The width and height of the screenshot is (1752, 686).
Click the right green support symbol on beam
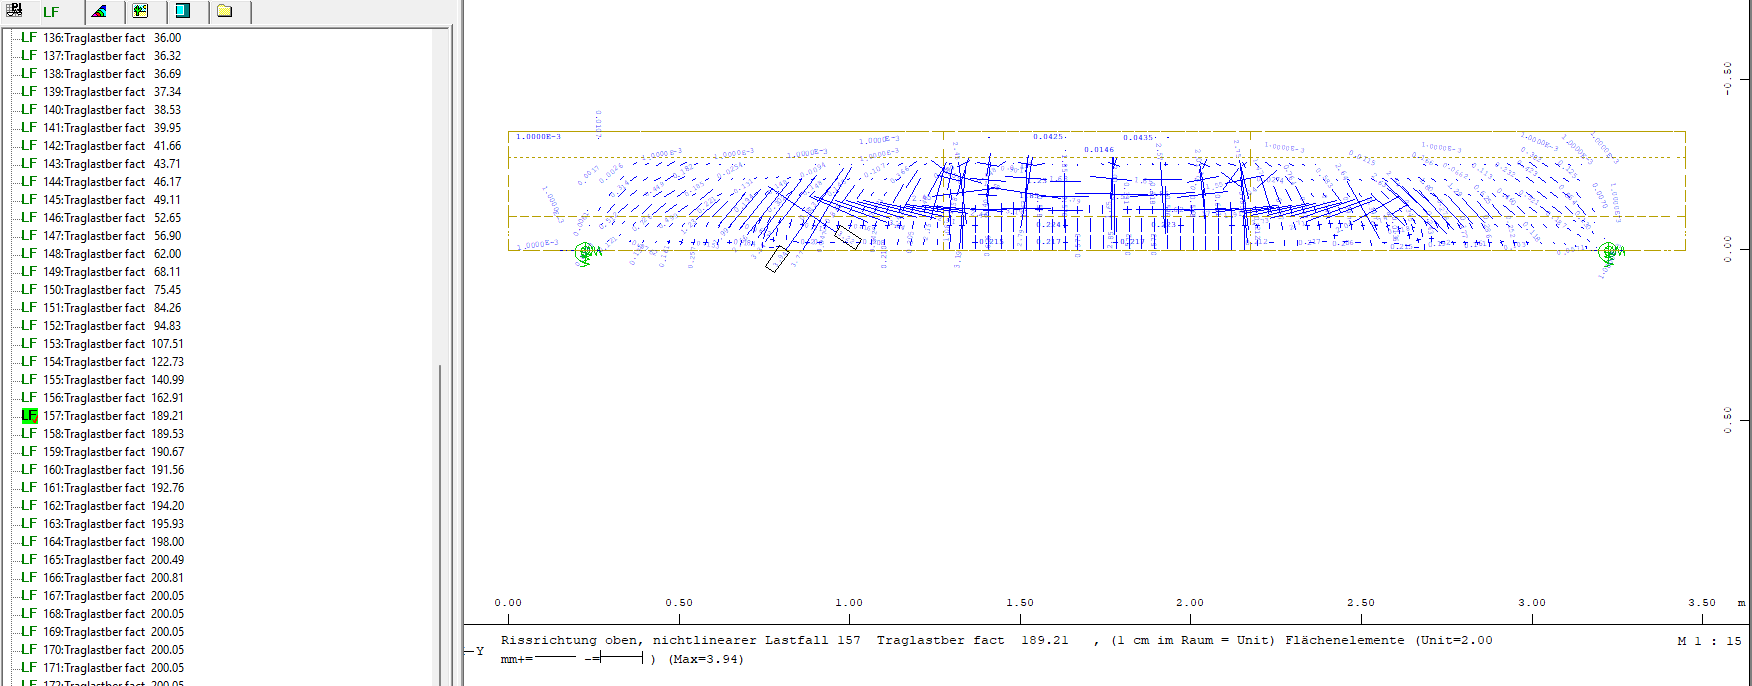1609,252
